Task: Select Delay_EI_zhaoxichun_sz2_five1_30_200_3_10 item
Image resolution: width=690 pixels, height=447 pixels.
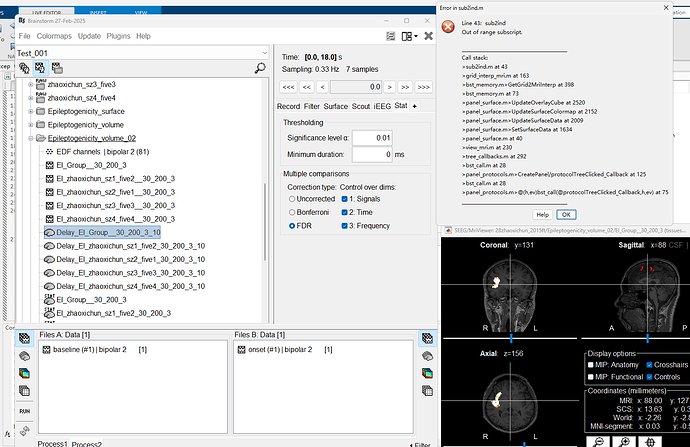Action: tap(130, 260)
